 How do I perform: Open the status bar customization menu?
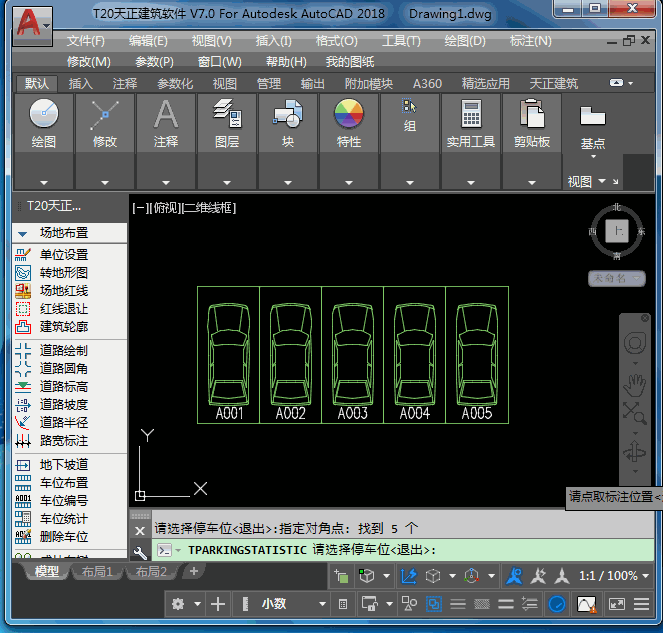click(641, 604)
